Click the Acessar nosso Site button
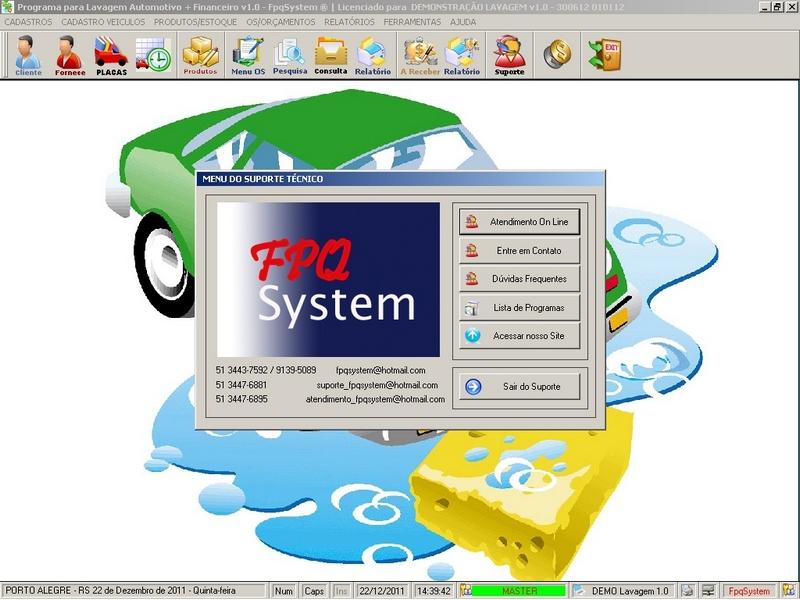The image size is (800, 600). (x=519, y=336)
